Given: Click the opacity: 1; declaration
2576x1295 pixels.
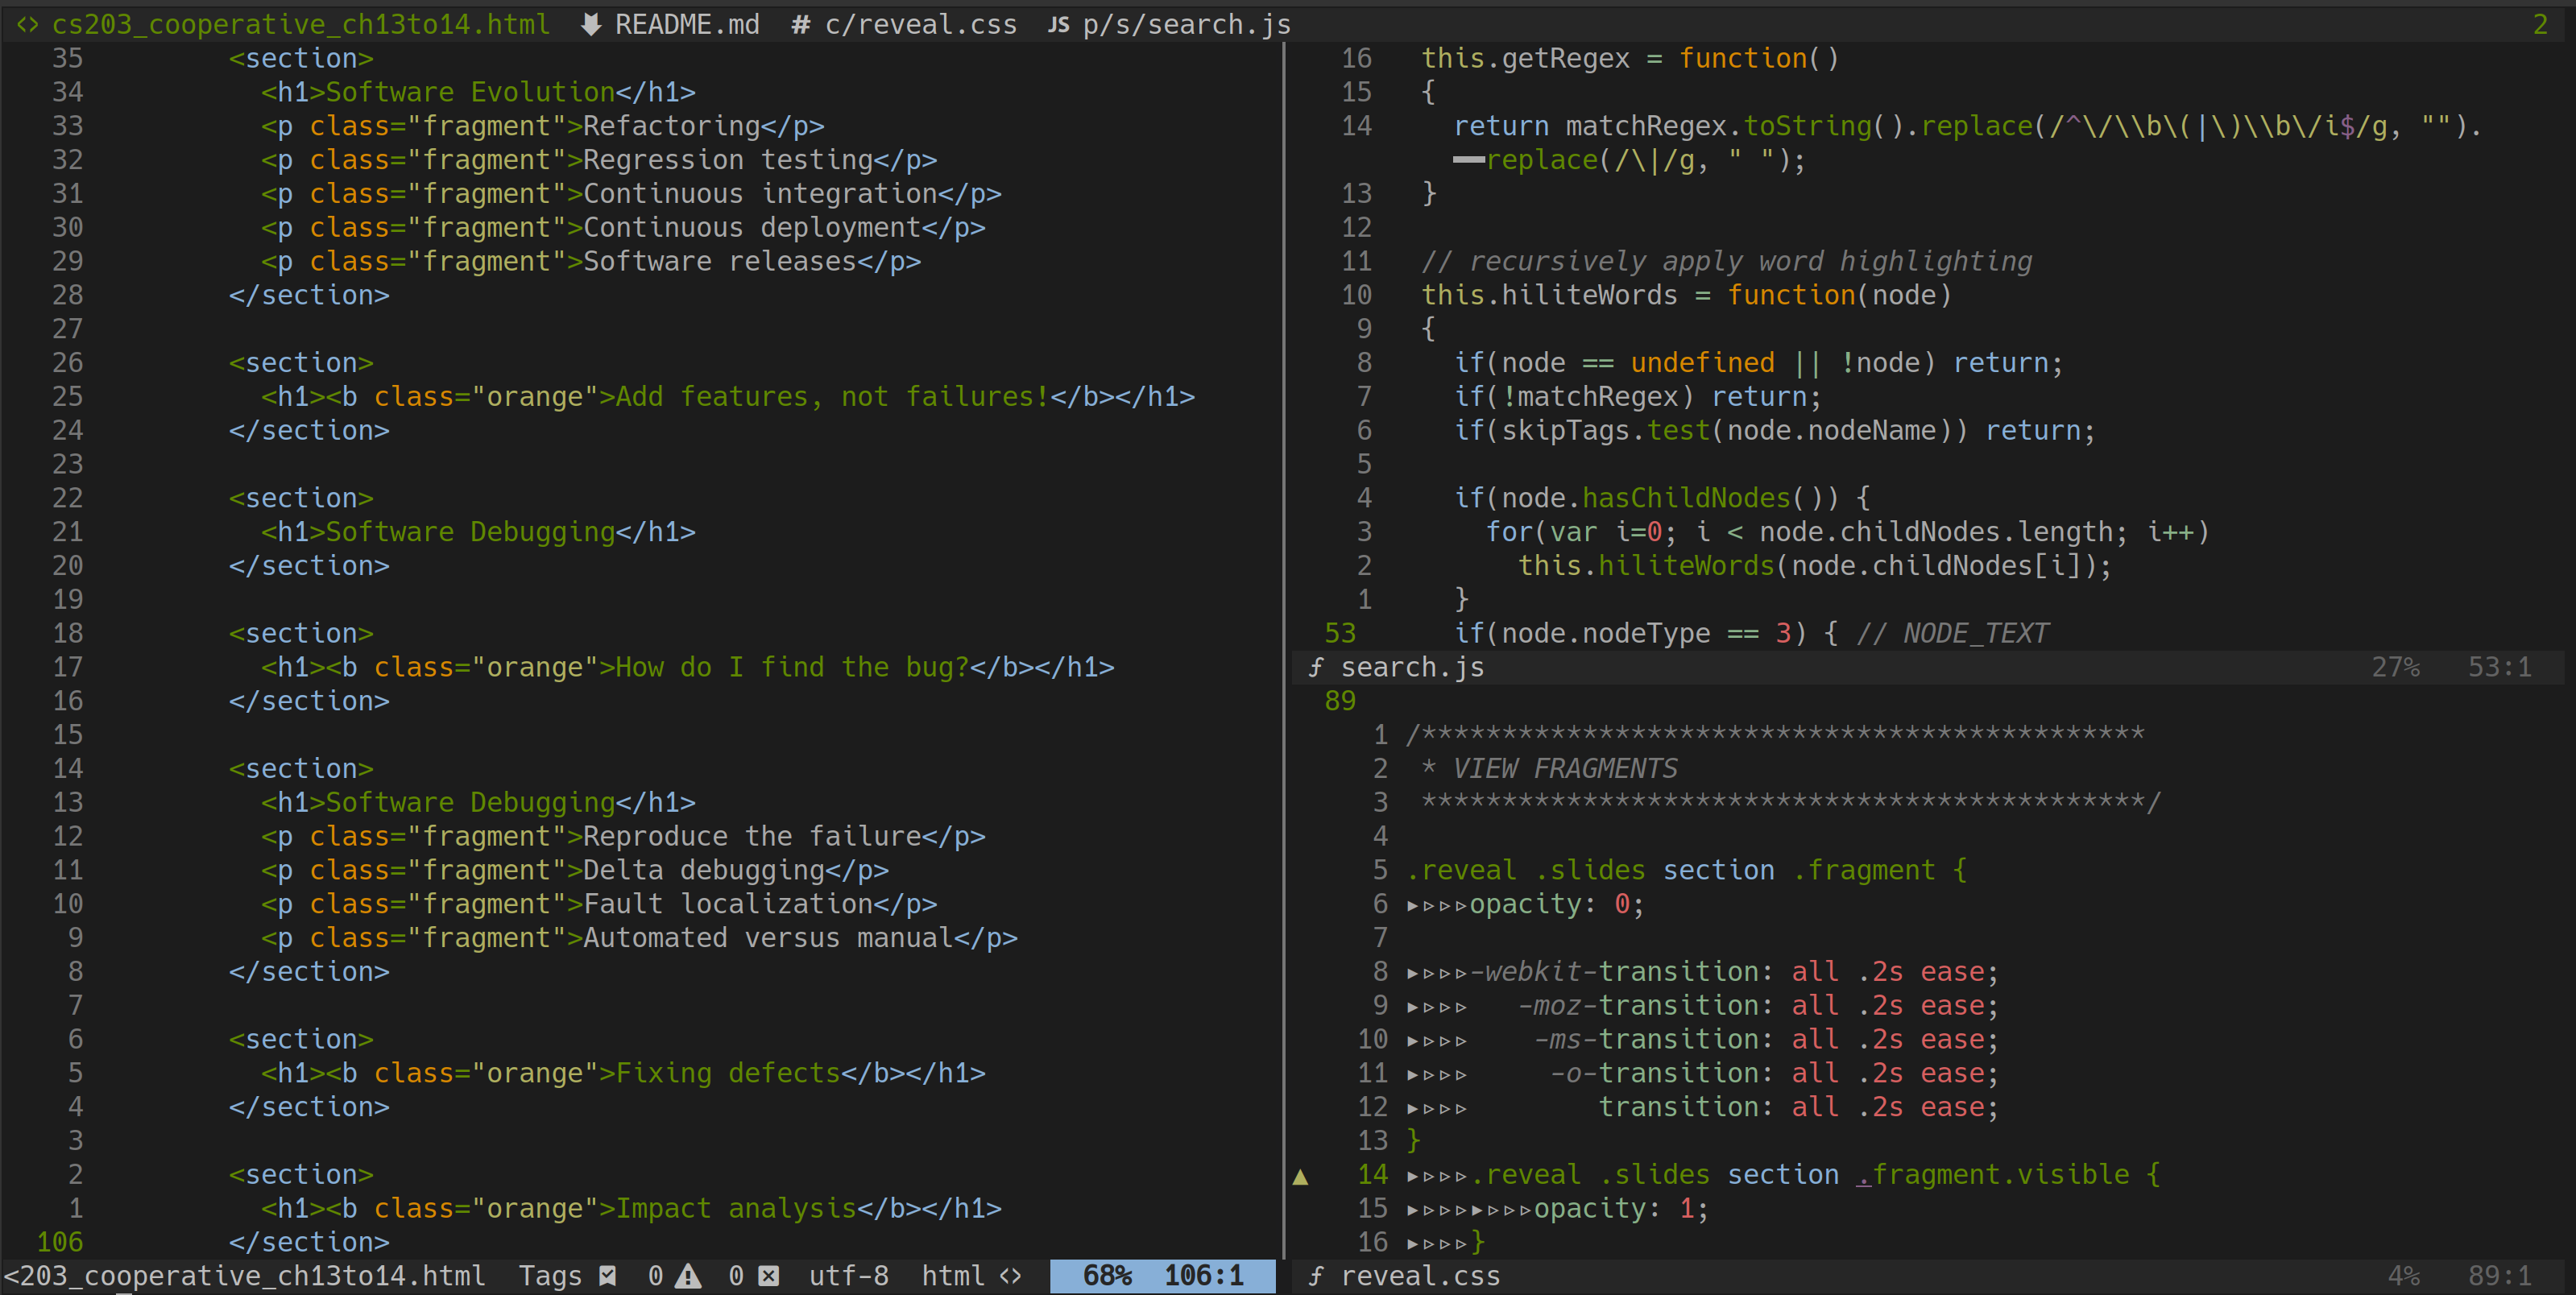Looking at the screenshot, I should 1621,1209.
